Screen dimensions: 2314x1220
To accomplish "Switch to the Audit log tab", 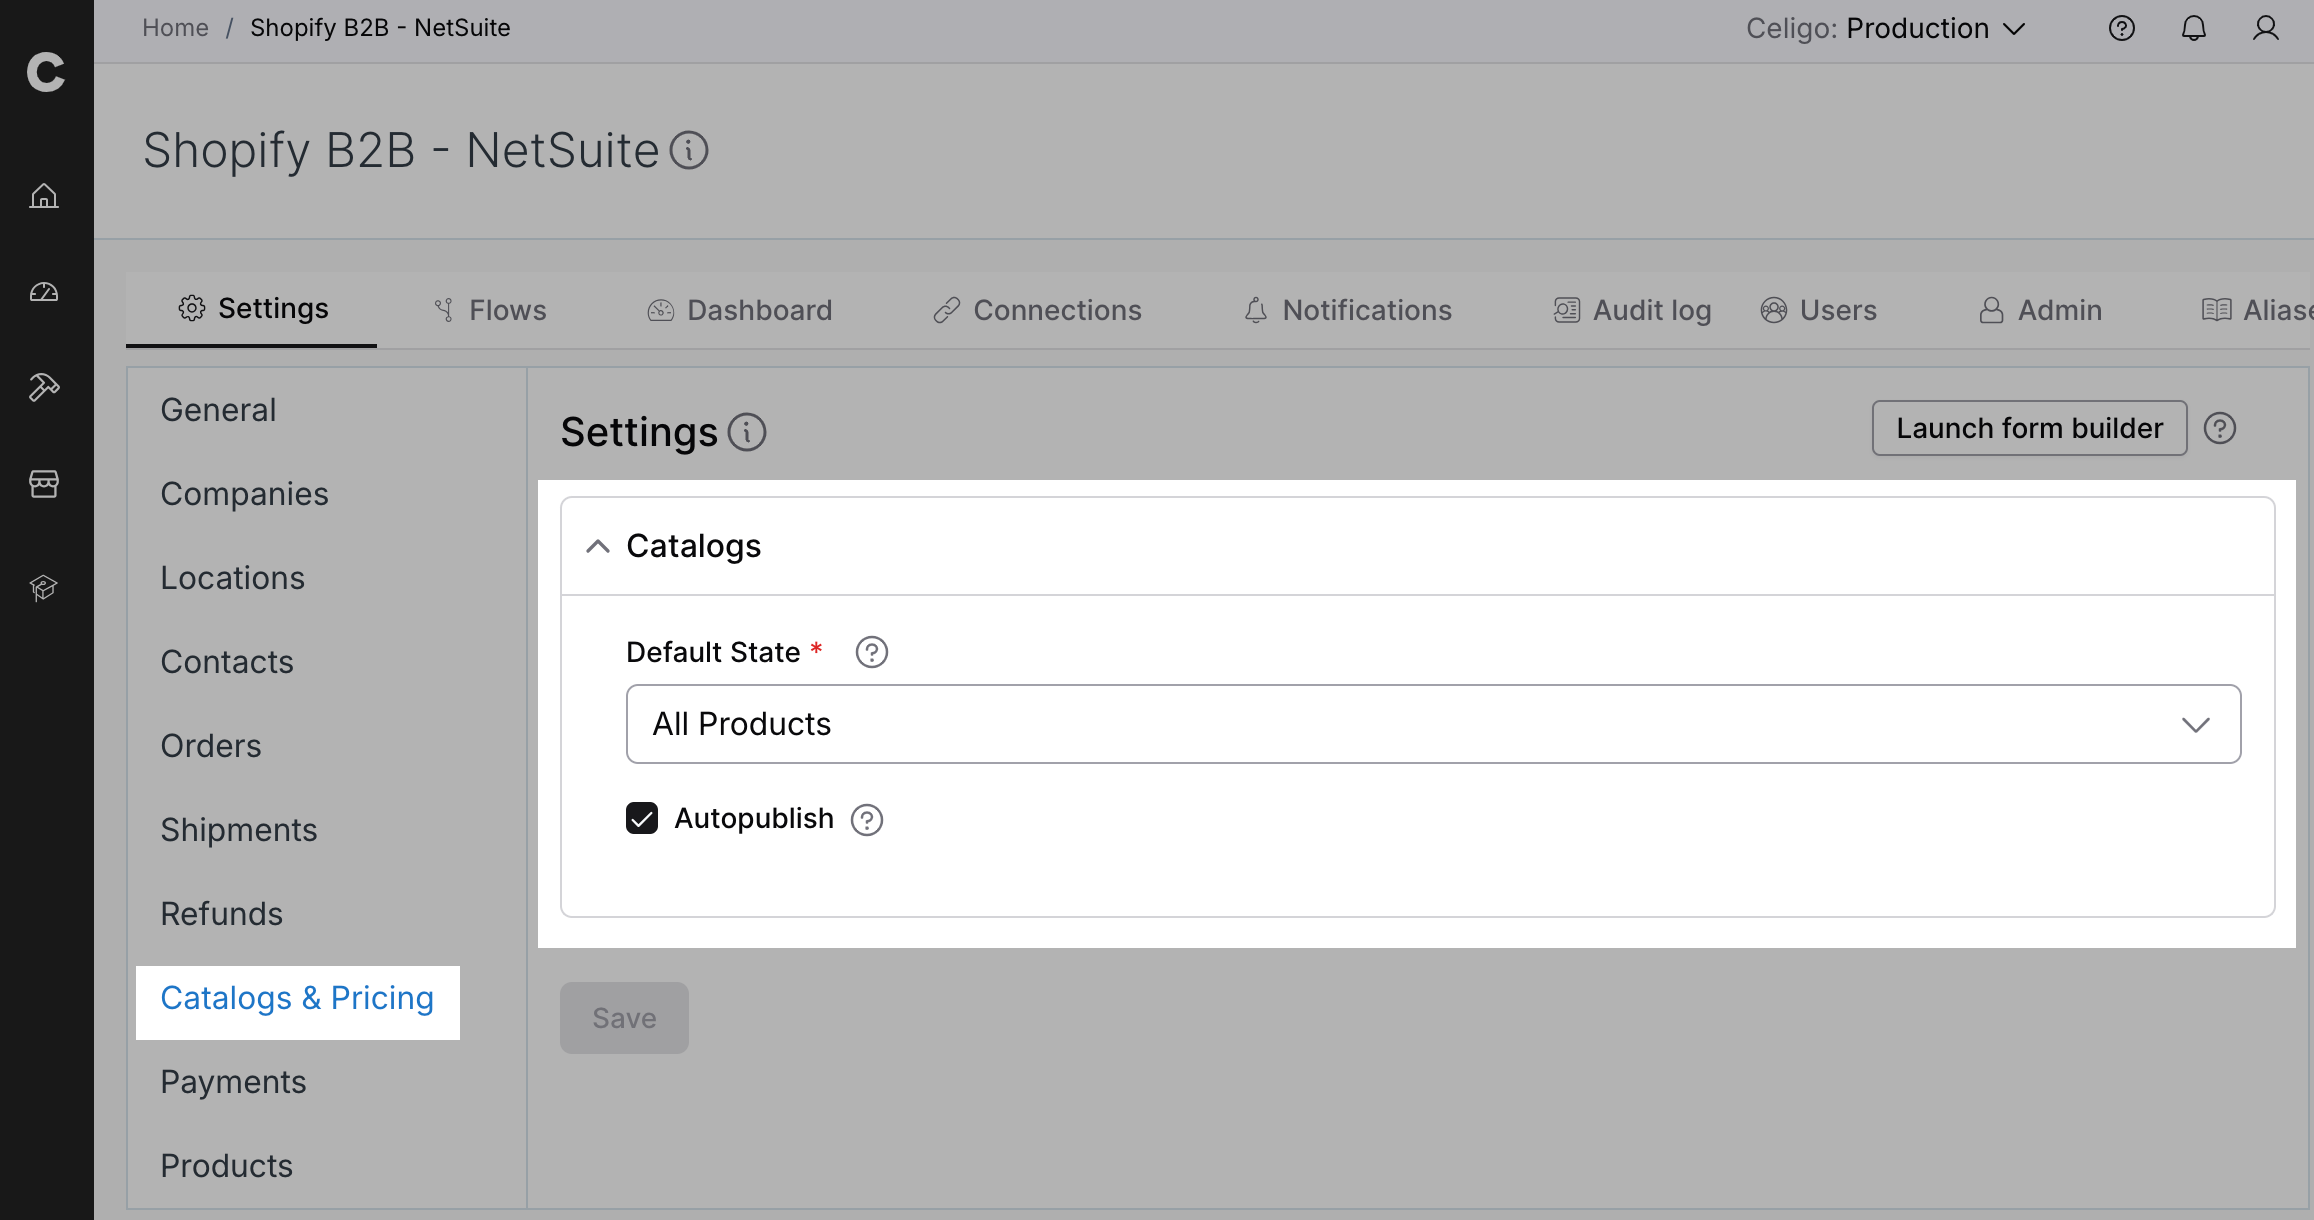I will [1632, 310].
